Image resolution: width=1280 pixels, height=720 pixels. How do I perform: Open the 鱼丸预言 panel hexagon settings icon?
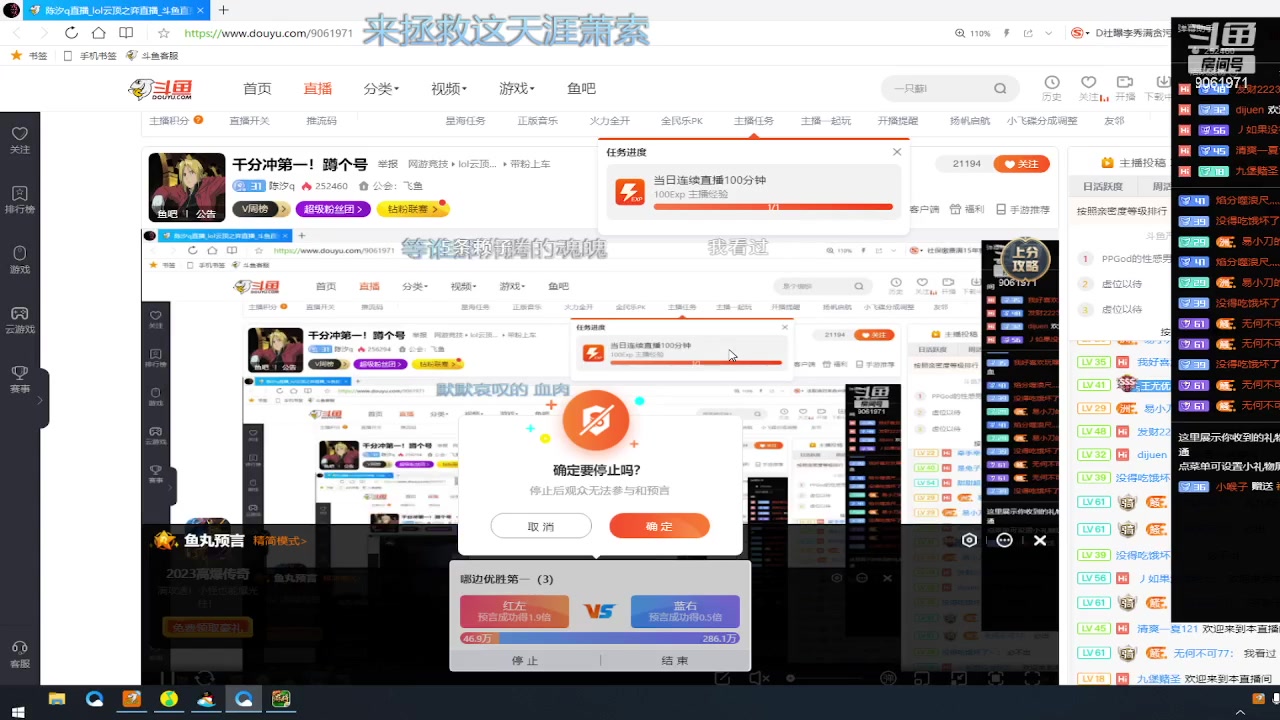point(969,540)
